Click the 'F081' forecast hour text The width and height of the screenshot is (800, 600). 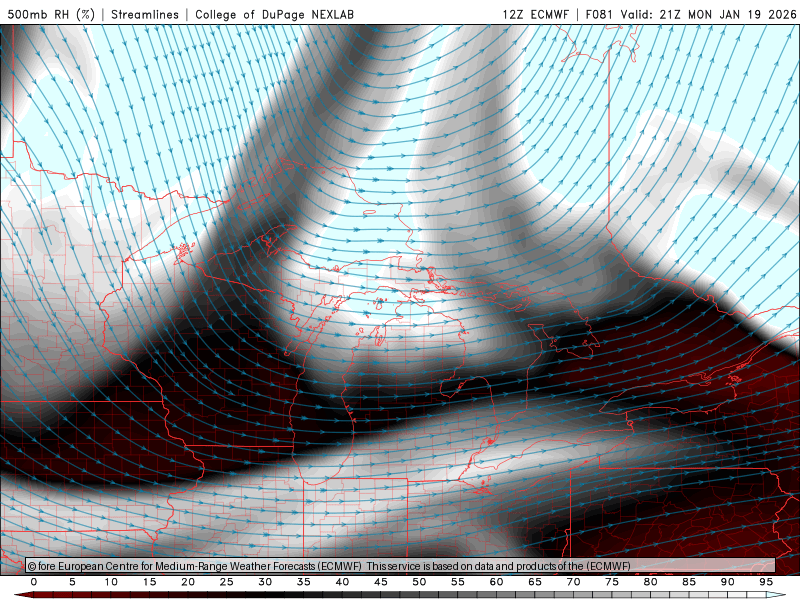point(600,14)
